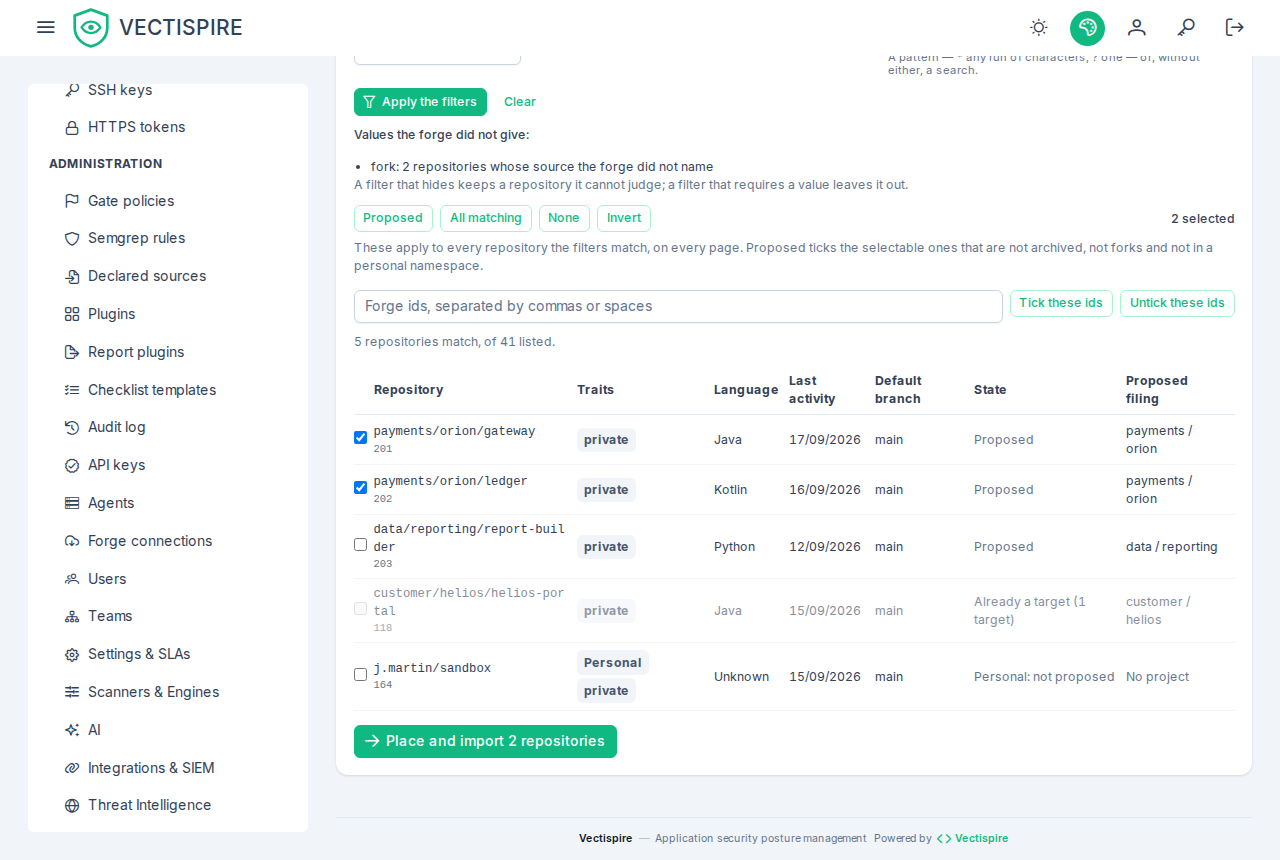Select Proposed repositories
The width and height of the screenshot is (1280, 860).
(x=393, y=218)
